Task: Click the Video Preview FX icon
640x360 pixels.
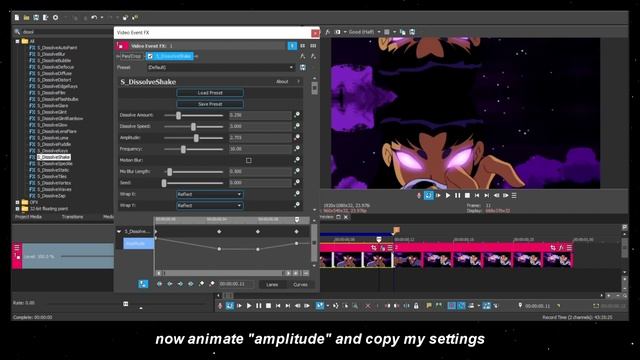Action: [x=328, y=31]
